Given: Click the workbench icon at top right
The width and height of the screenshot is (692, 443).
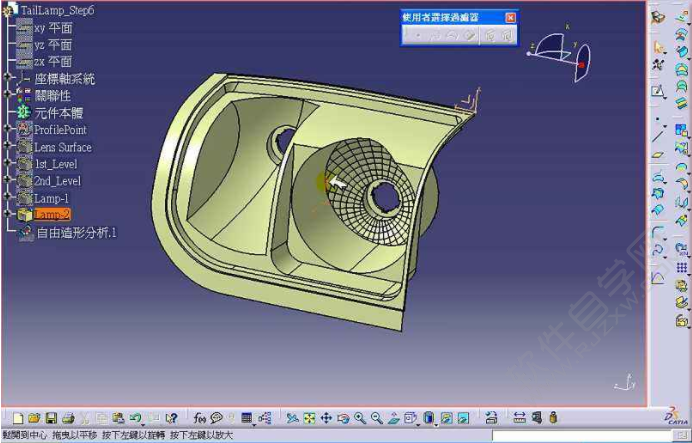Looking at the screenshot, I should 658,17.
